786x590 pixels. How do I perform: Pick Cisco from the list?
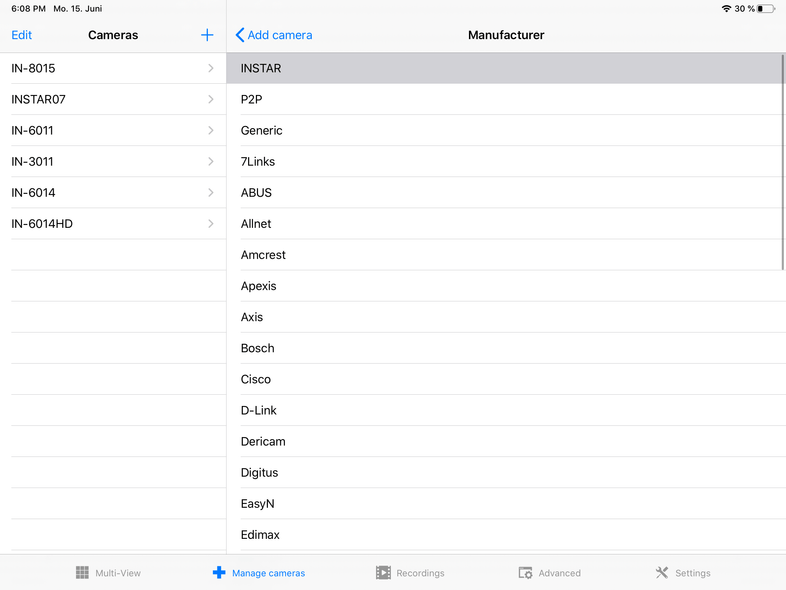coord(506,379)
